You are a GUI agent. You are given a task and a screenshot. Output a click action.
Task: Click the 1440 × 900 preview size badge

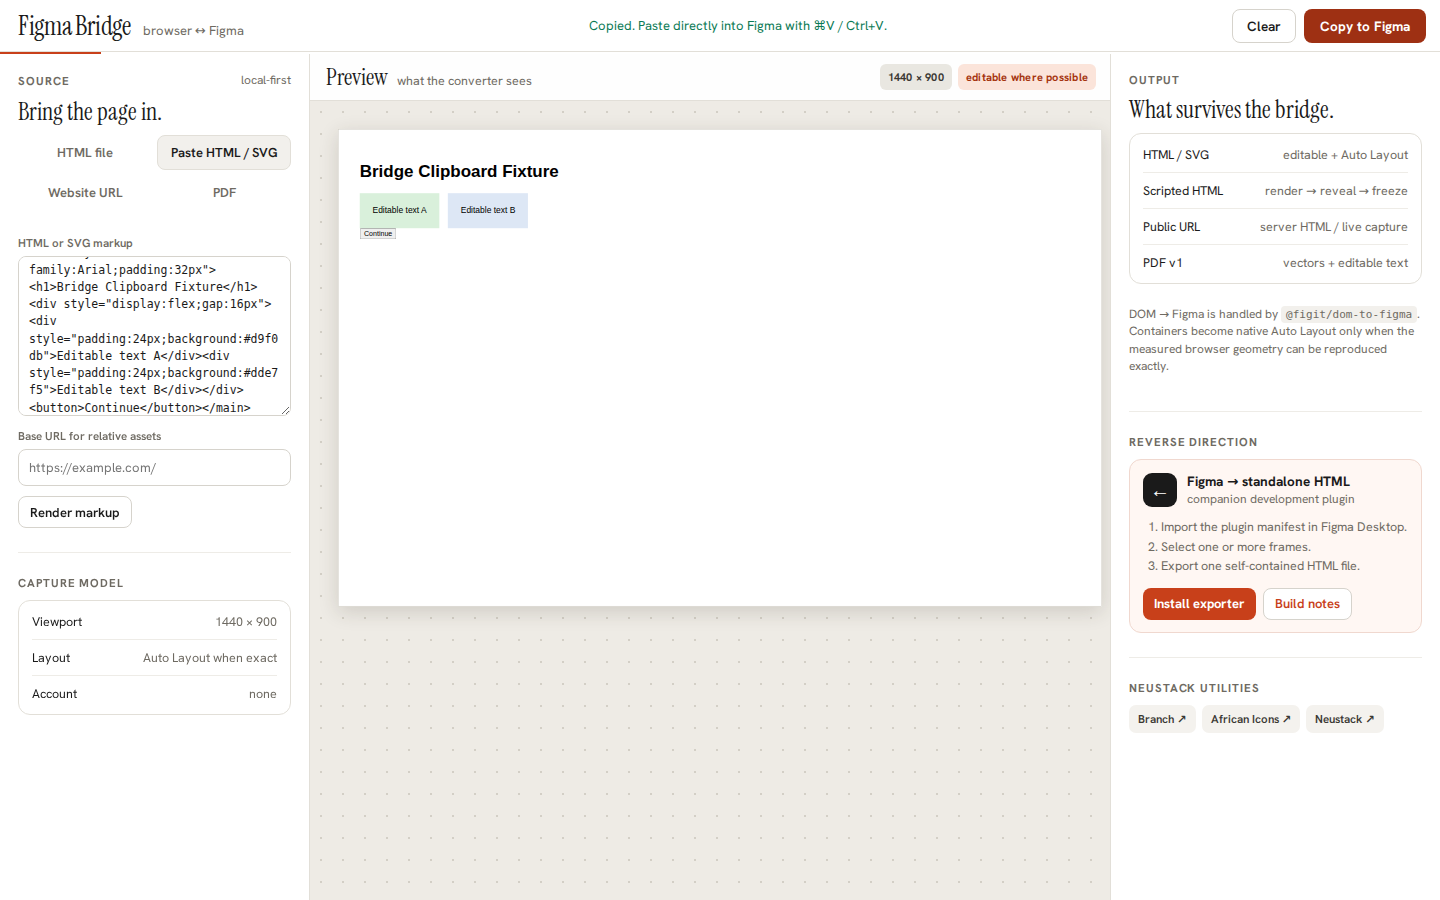[x=916, y=77]
